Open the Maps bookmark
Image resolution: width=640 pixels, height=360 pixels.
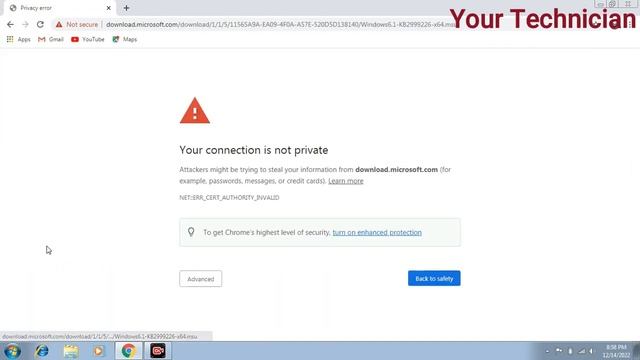(124, 39)
